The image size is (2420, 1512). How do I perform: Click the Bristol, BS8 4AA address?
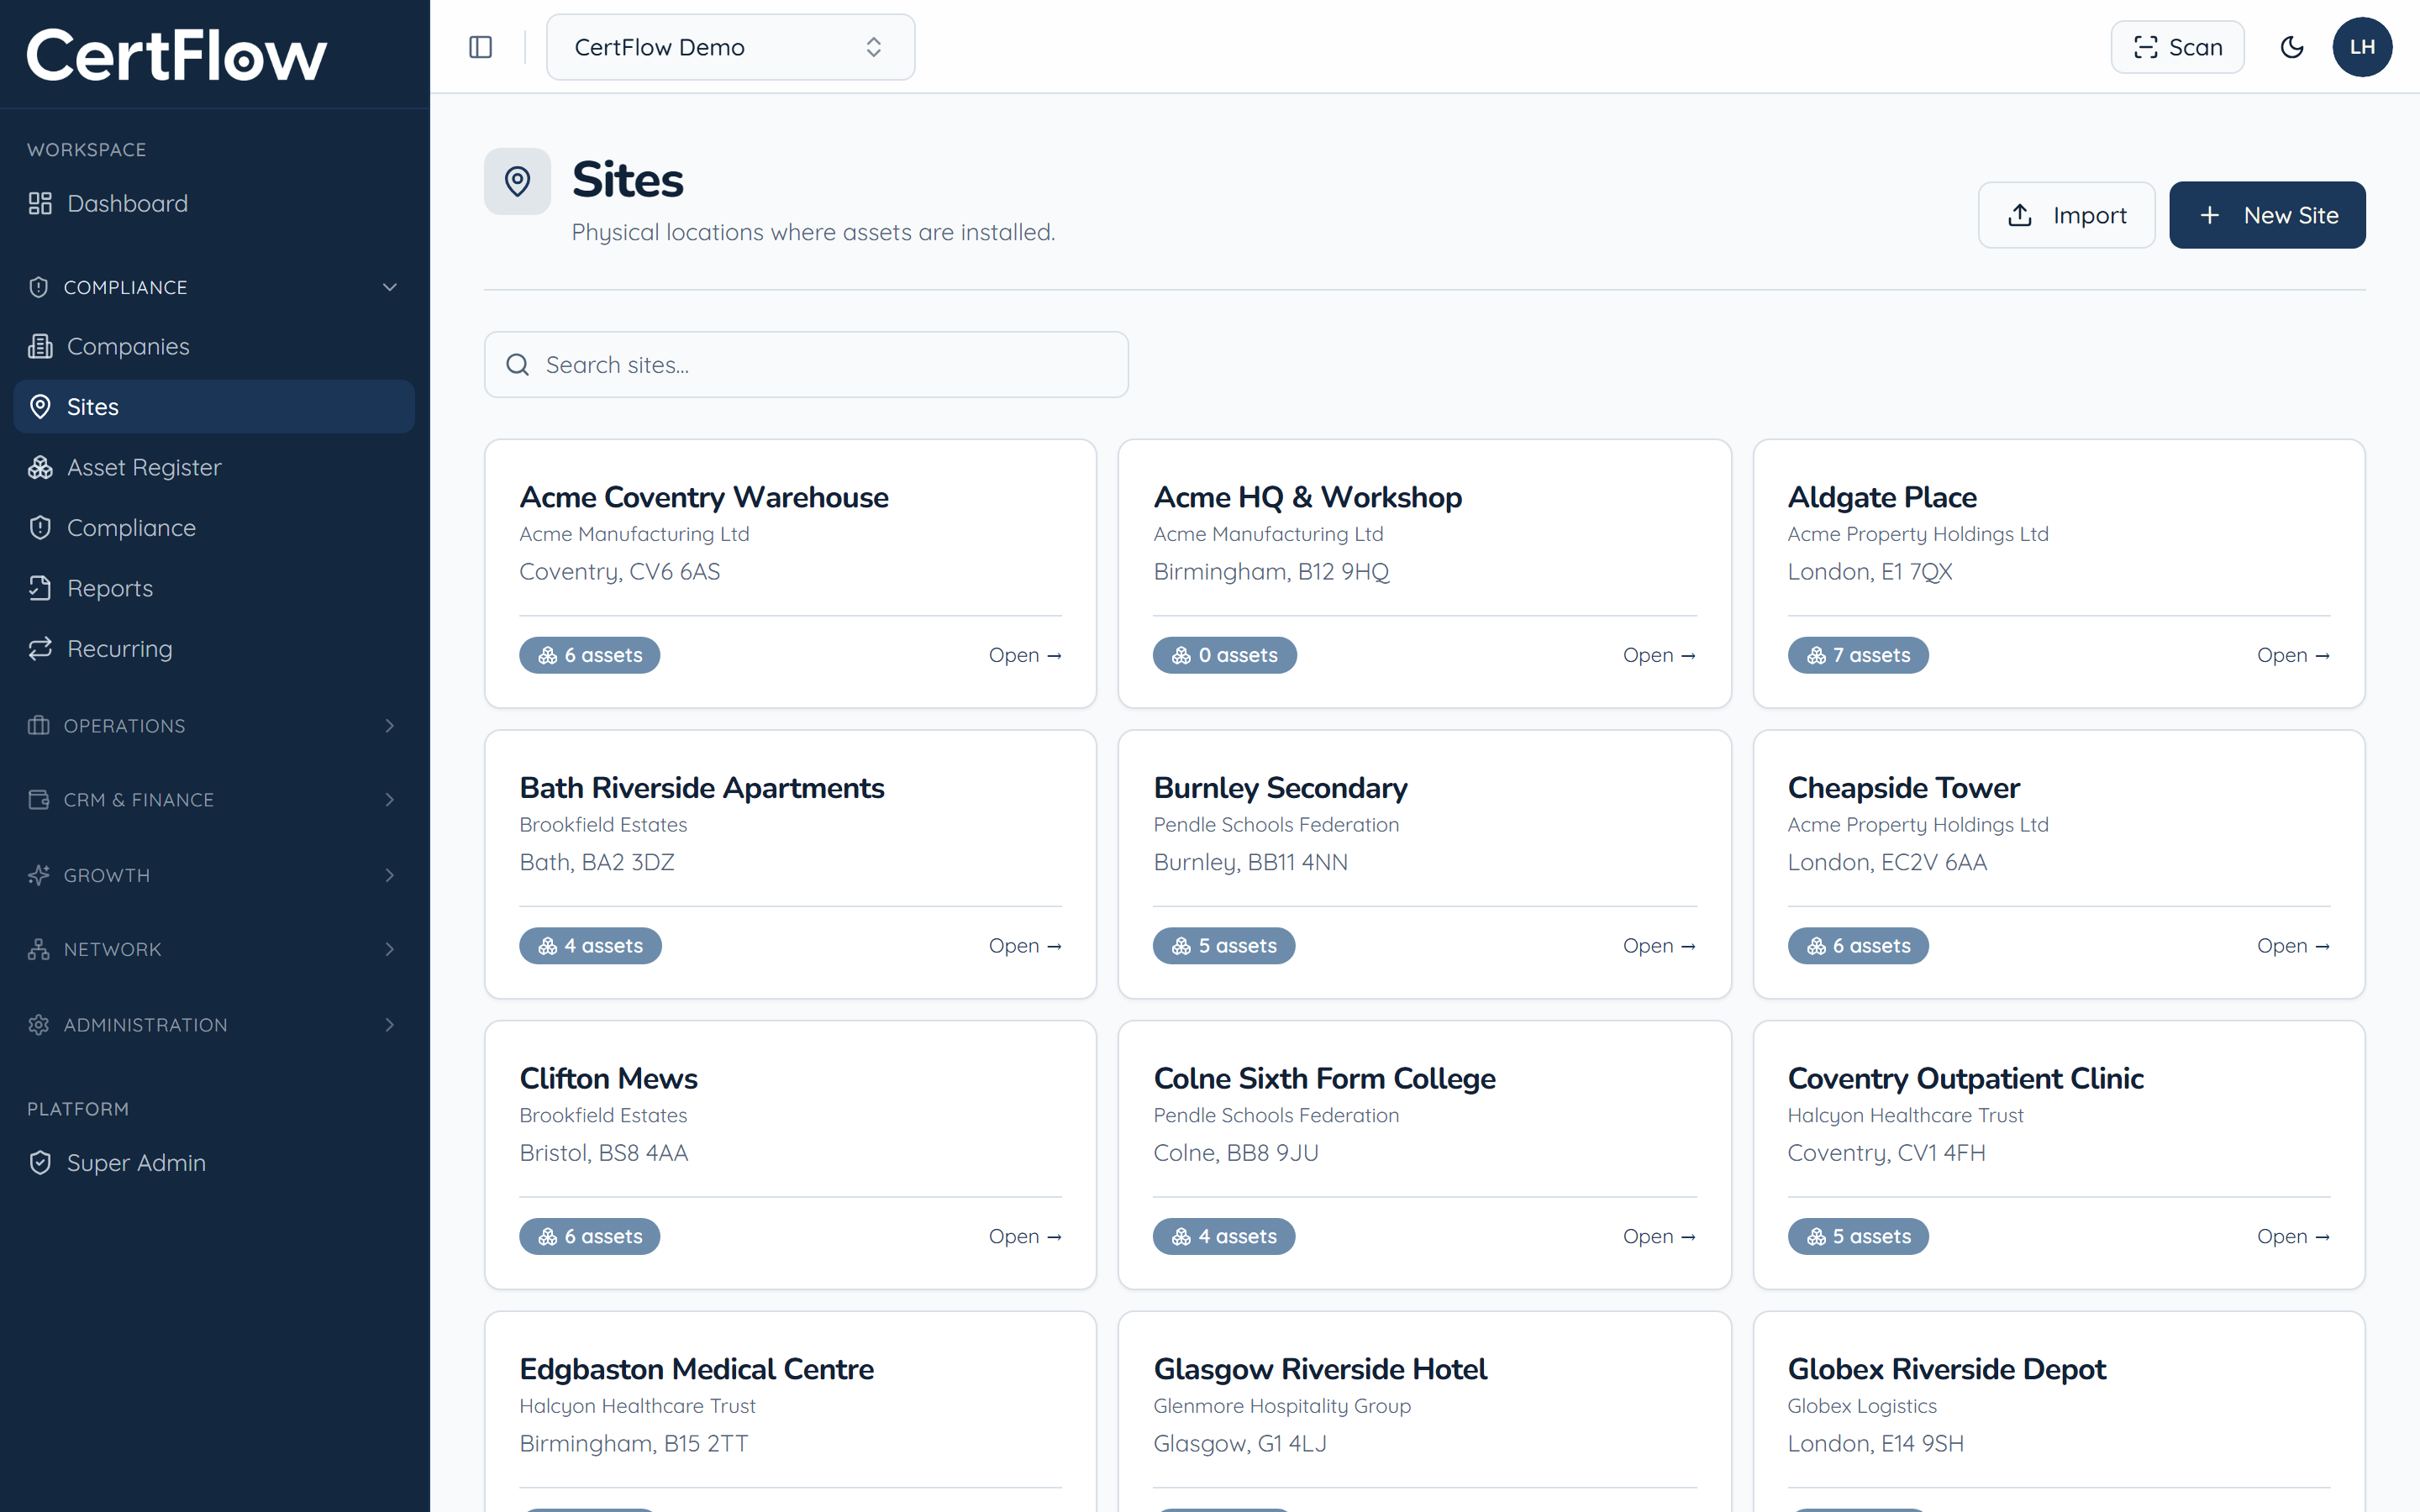point(603,1153)
